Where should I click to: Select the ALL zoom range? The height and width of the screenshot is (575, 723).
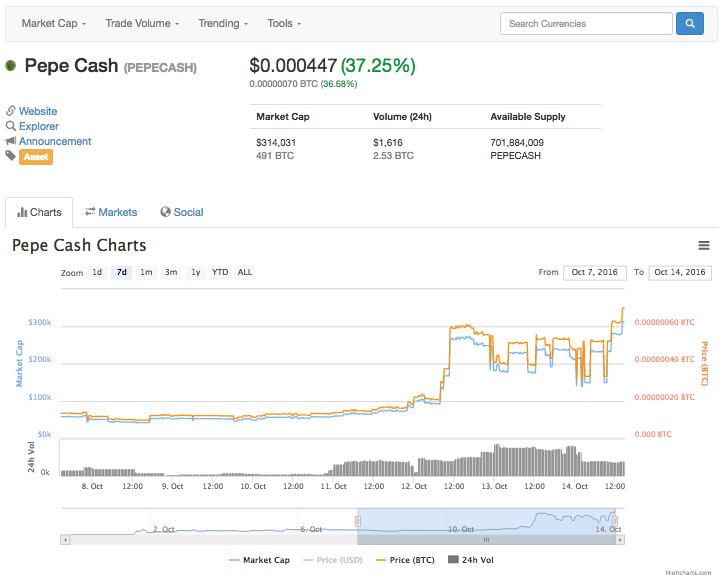click(245, 273)
